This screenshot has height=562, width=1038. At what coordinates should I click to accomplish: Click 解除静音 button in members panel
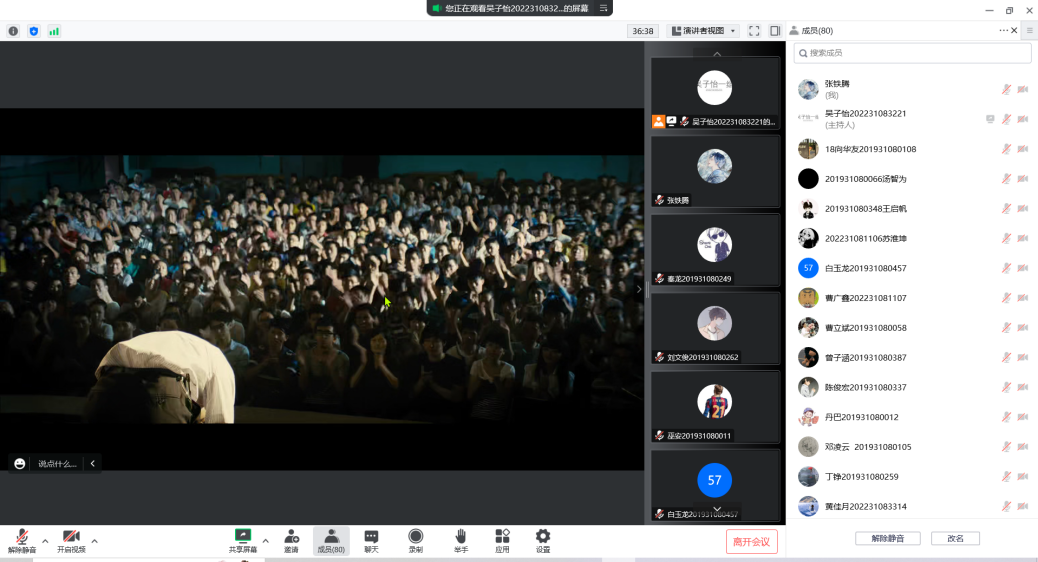887,538
